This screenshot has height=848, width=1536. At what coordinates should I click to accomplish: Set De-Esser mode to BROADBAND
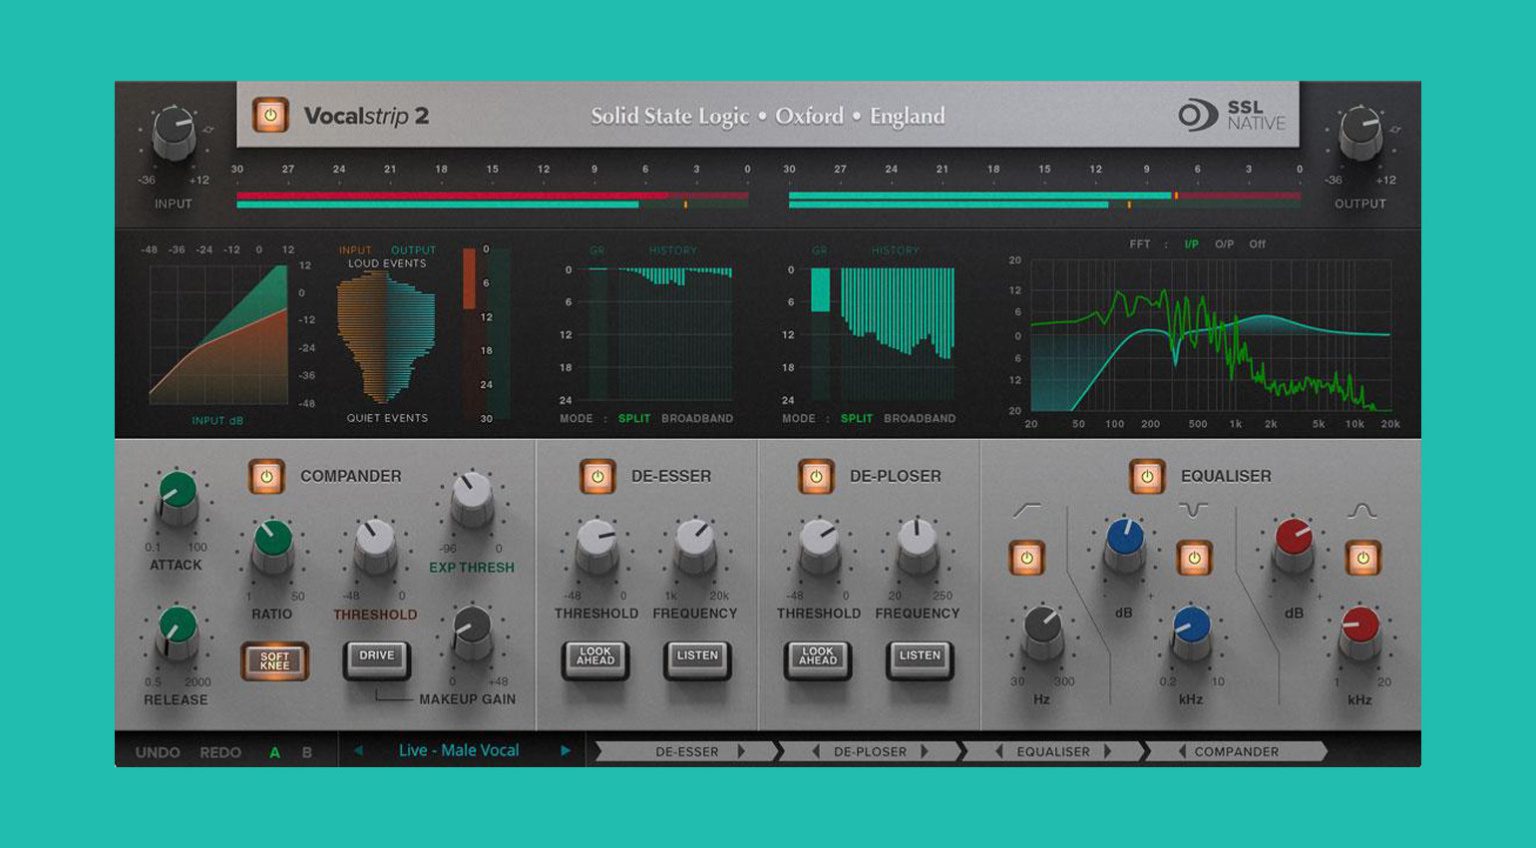tap(697, 419)
